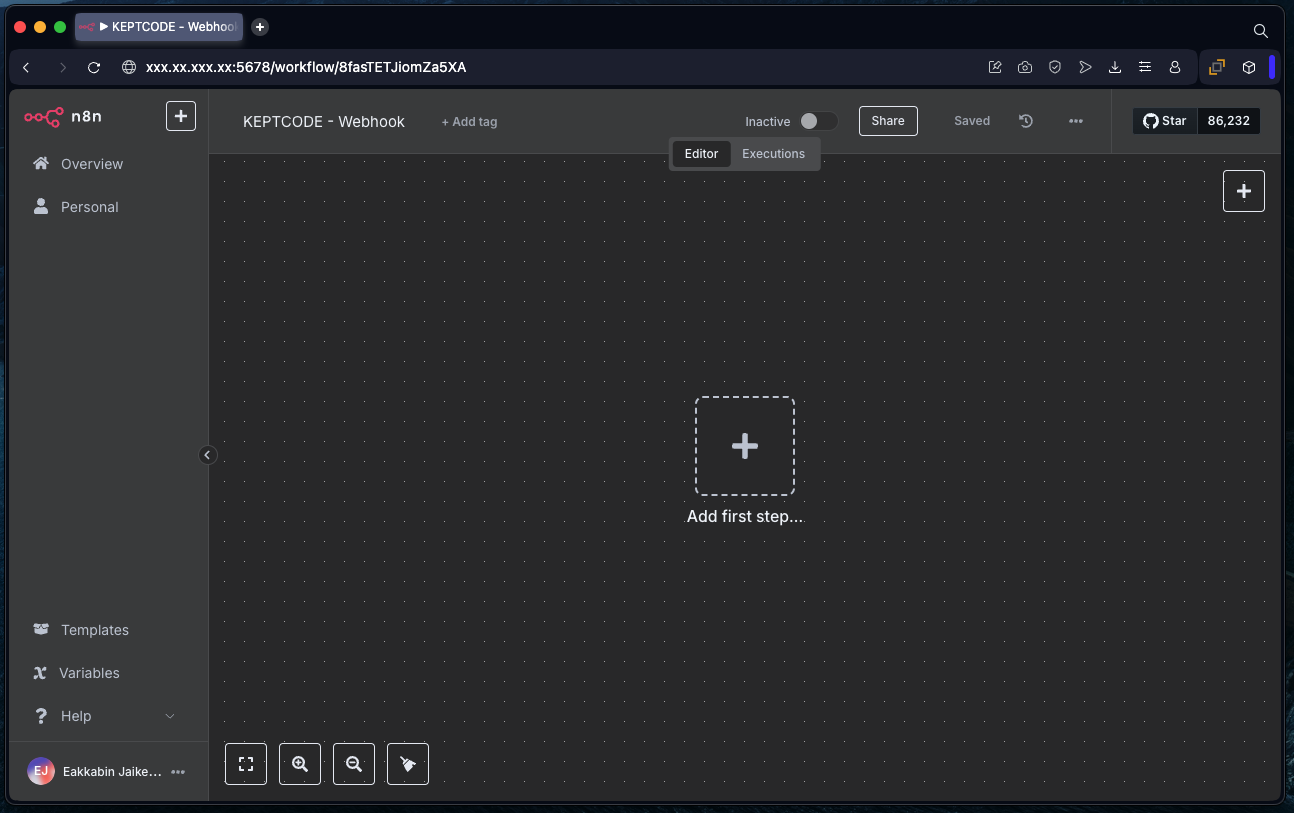Open workflow history clock icon

coord(1026,121)
